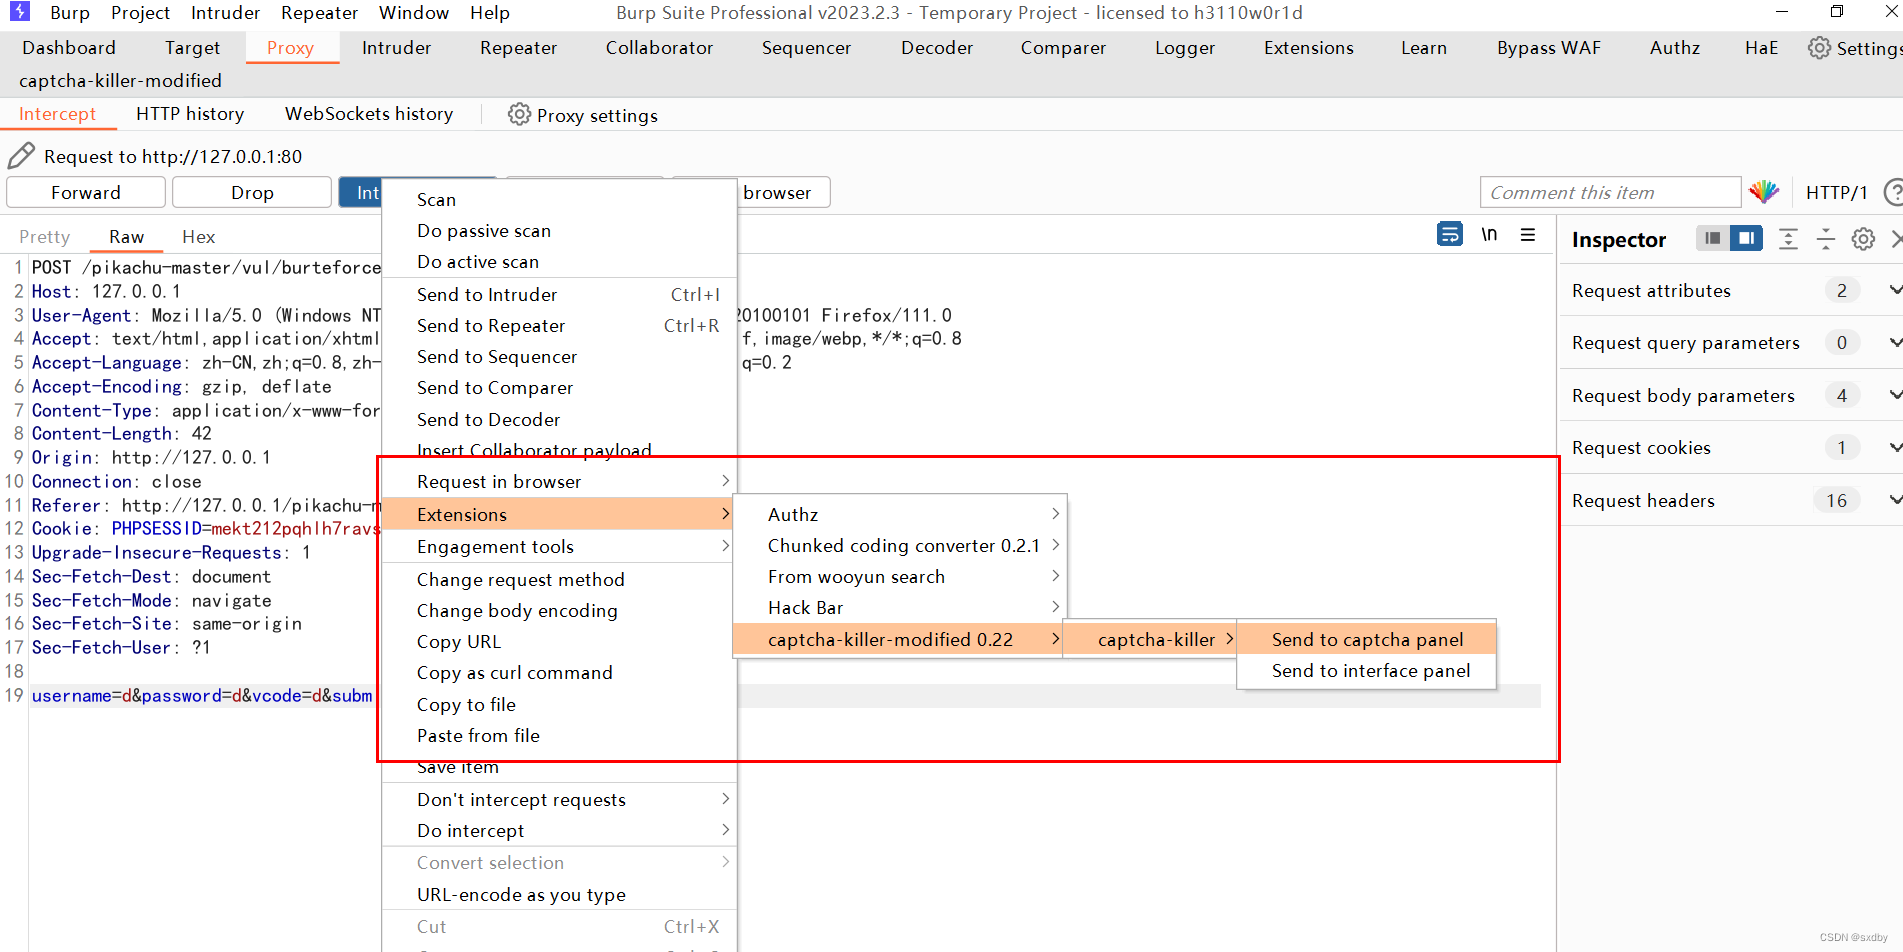Click the Intercept is on toggle button
The height and width of the screenshot is (952, 1903).
click(x=361, y=192)
